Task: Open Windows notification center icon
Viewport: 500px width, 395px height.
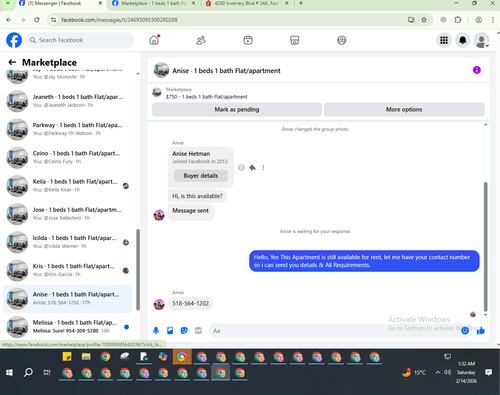Action: point(488,372)
